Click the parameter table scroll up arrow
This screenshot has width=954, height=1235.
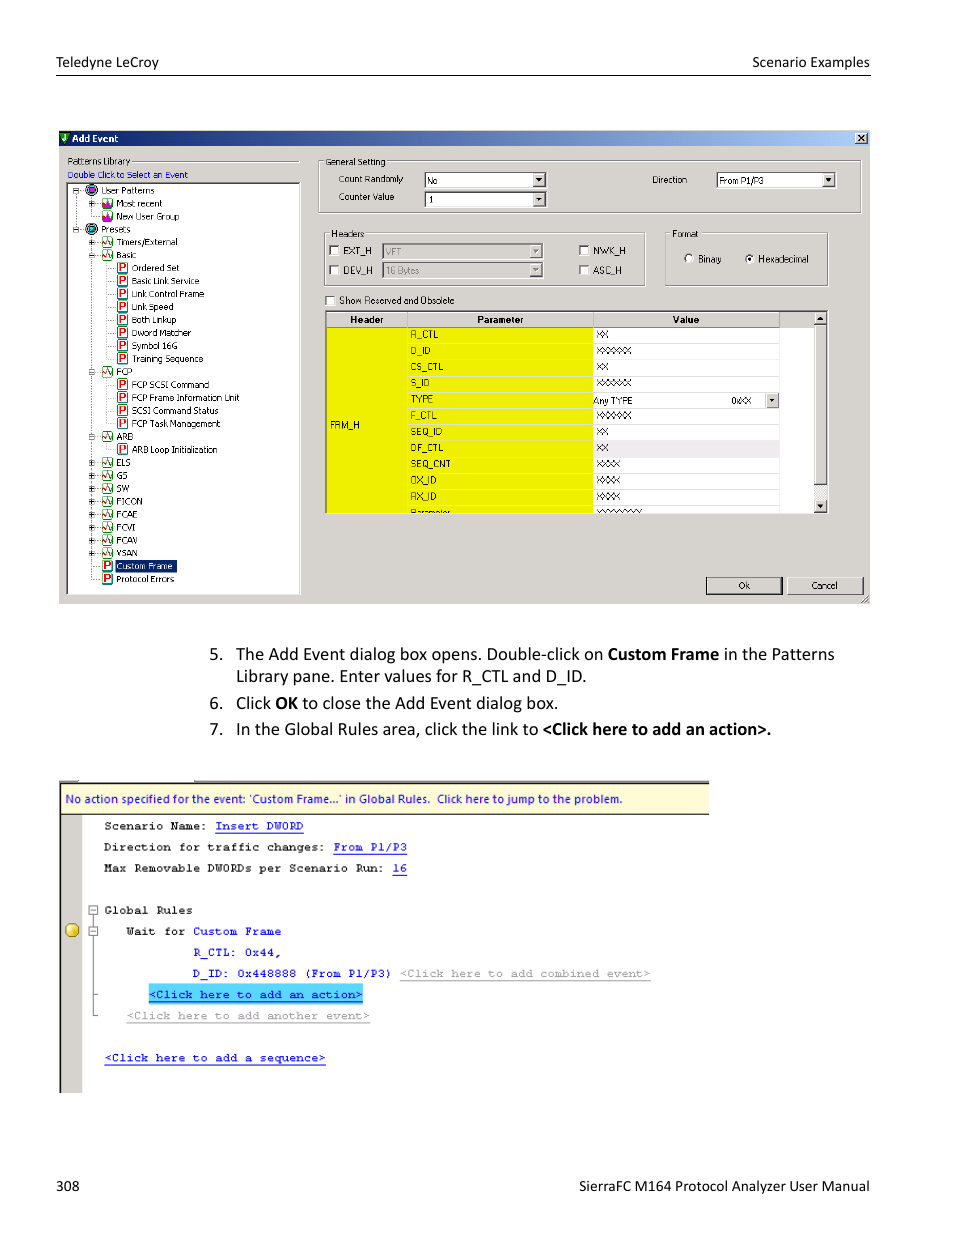point(821,319)
